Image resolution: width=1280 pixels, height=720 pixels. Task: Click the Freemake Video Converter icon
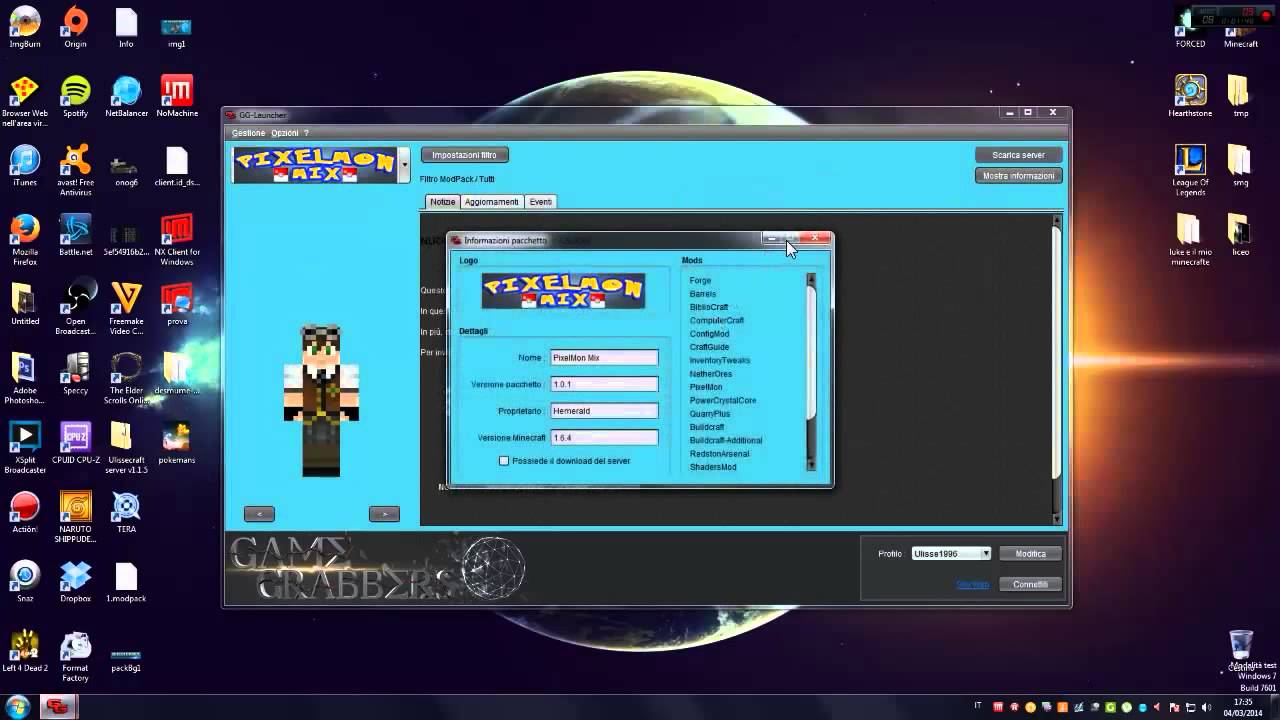(x=126, y=309)
